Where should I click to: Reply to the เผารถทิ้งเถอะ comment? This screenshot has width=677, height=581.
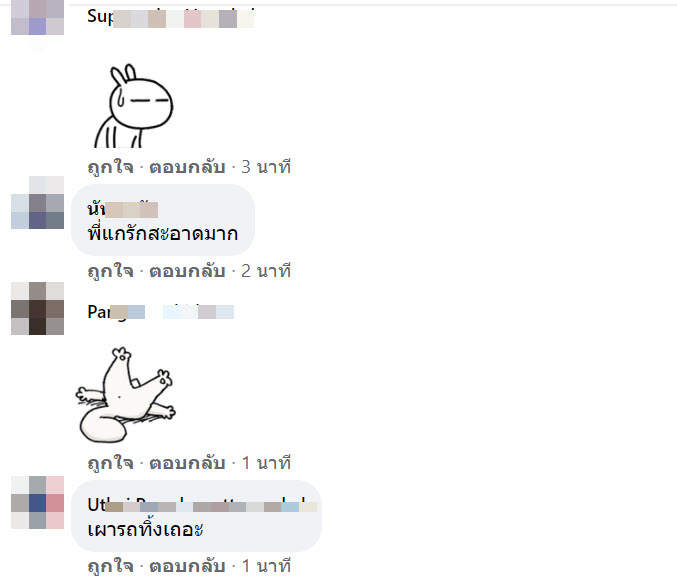[187, 566]
